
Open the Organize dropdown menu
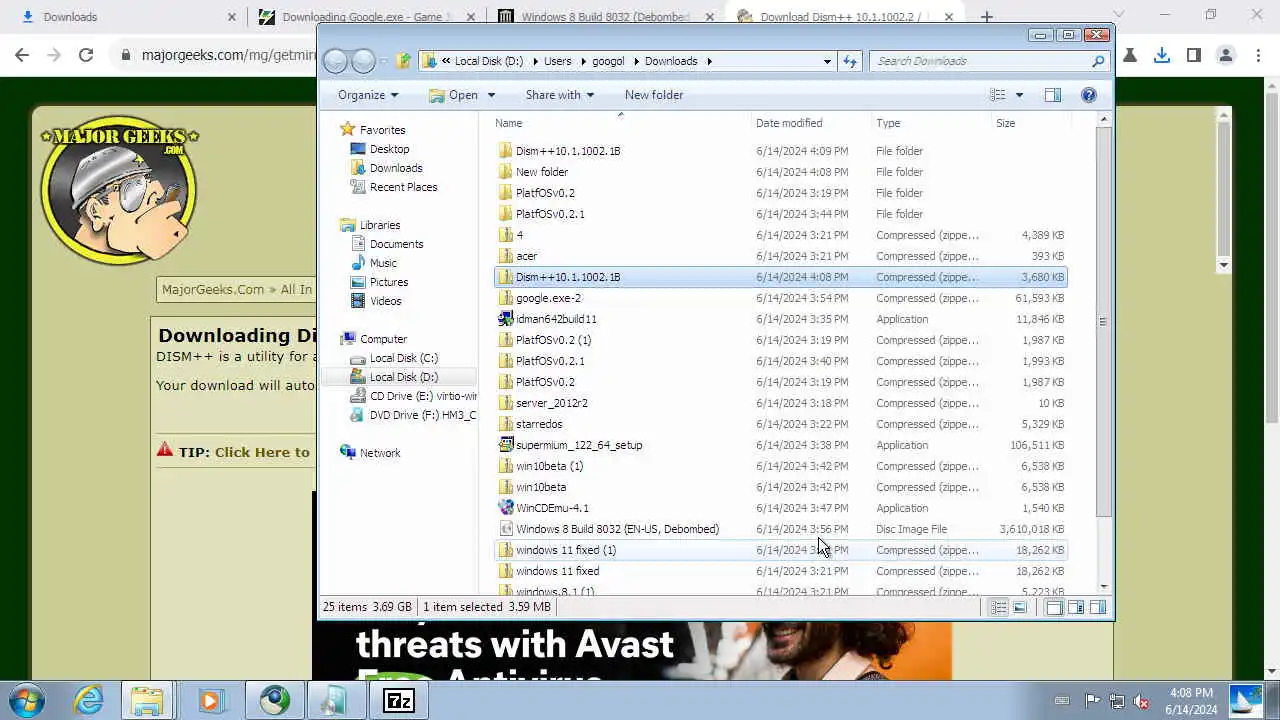coord(368,95)
